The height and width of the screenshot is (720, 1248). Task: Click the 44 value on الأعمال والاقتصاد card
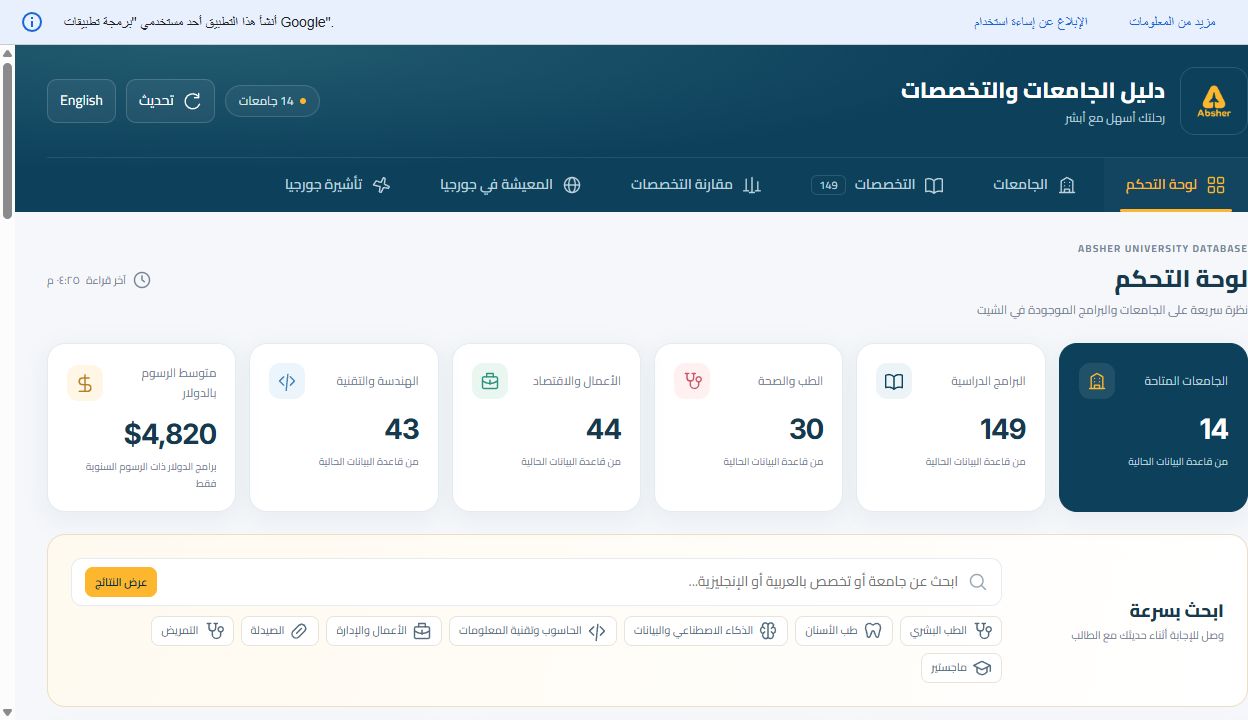[604, 429]
